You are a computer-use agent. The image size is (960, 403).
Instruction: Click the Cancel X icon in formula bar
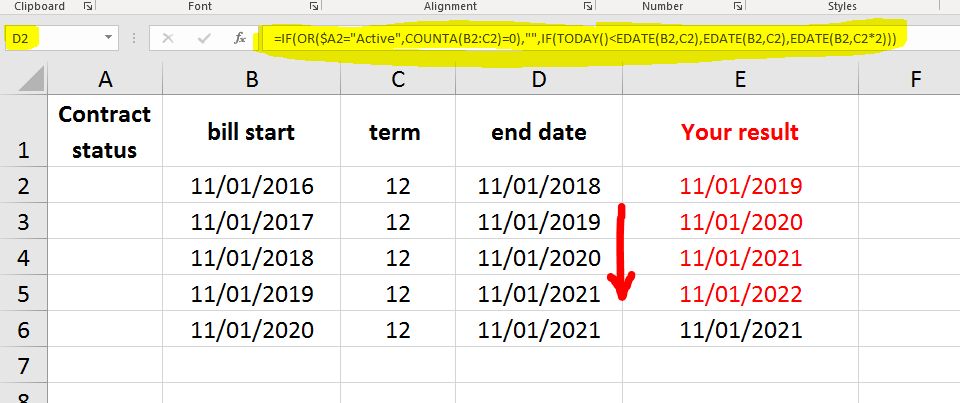click(168, 39)
